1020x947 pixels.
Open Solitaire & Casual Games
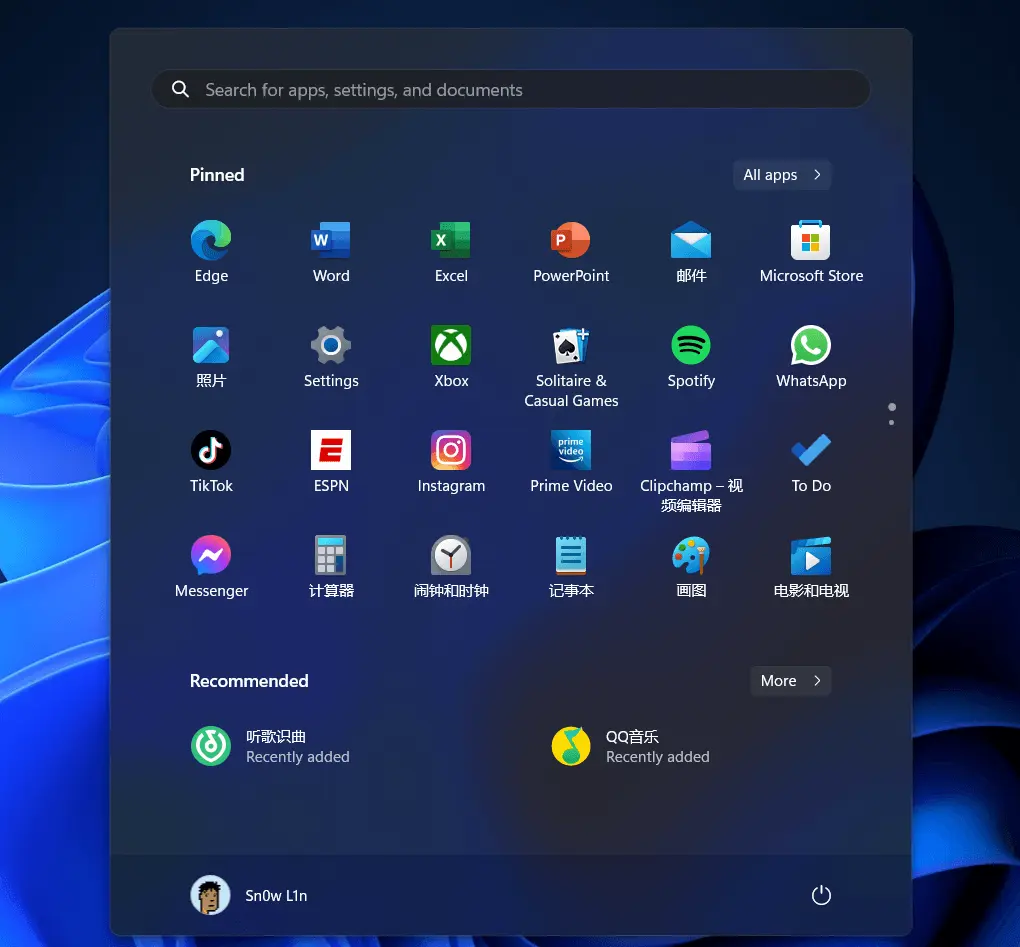[x=571, y=366]
